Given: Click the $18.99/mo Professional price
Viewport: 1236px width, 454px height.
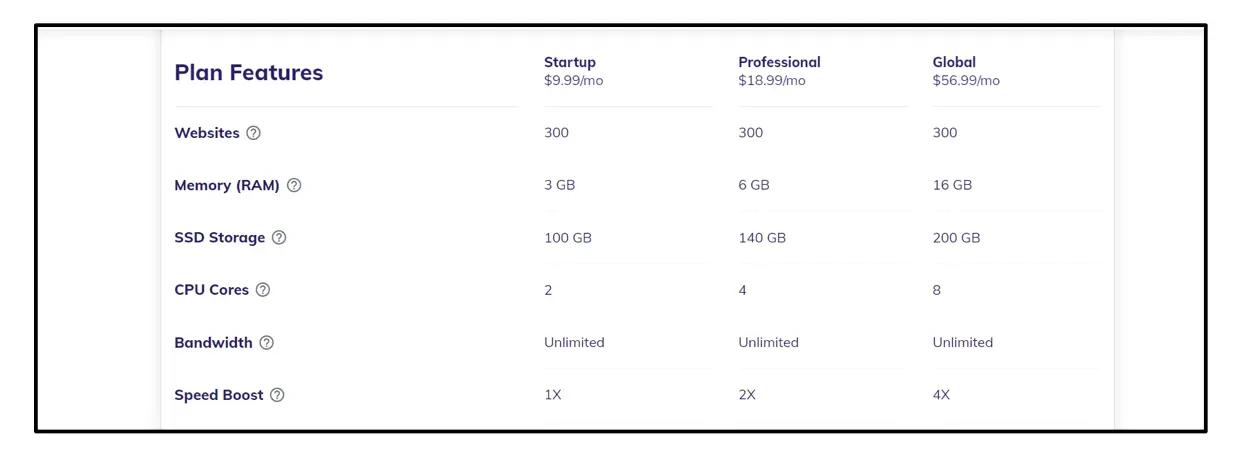Looking at the screenshot, I should coord(771,80).
